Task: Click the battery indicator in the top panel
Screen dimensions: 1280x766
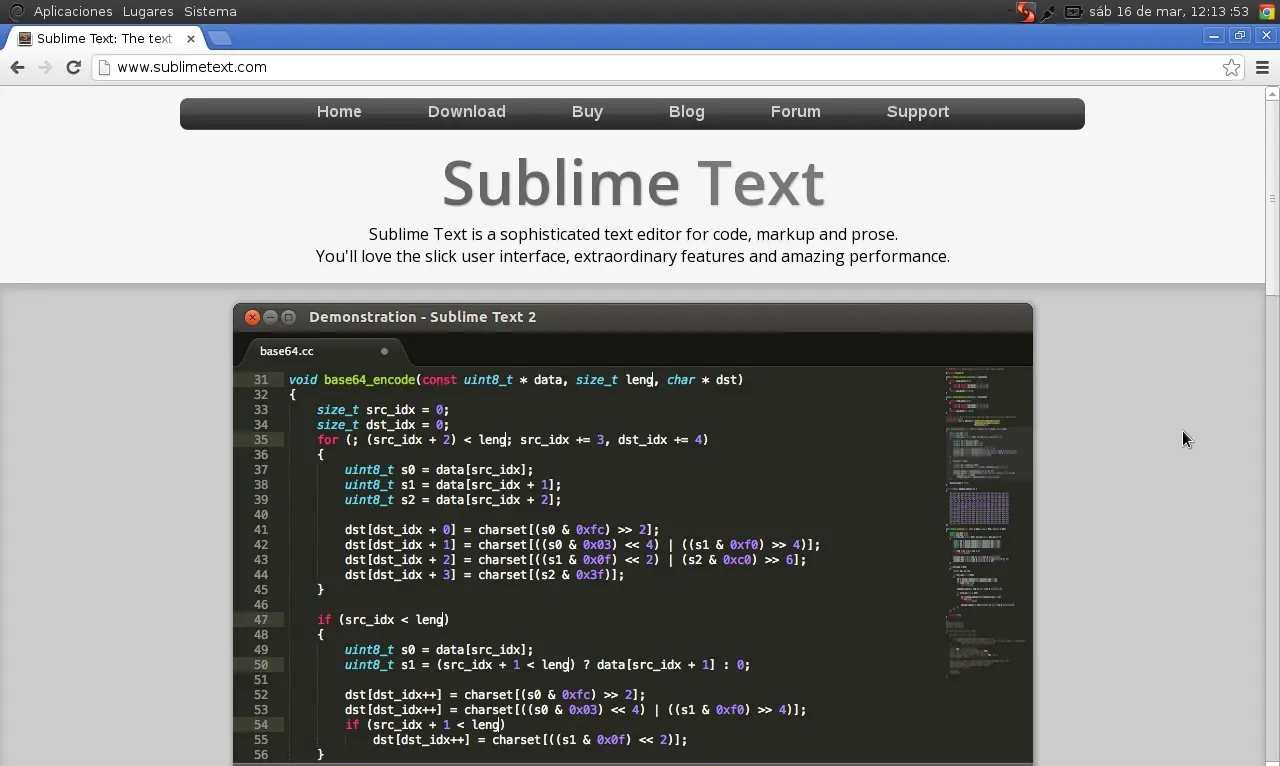Action: coord(1073,12)
